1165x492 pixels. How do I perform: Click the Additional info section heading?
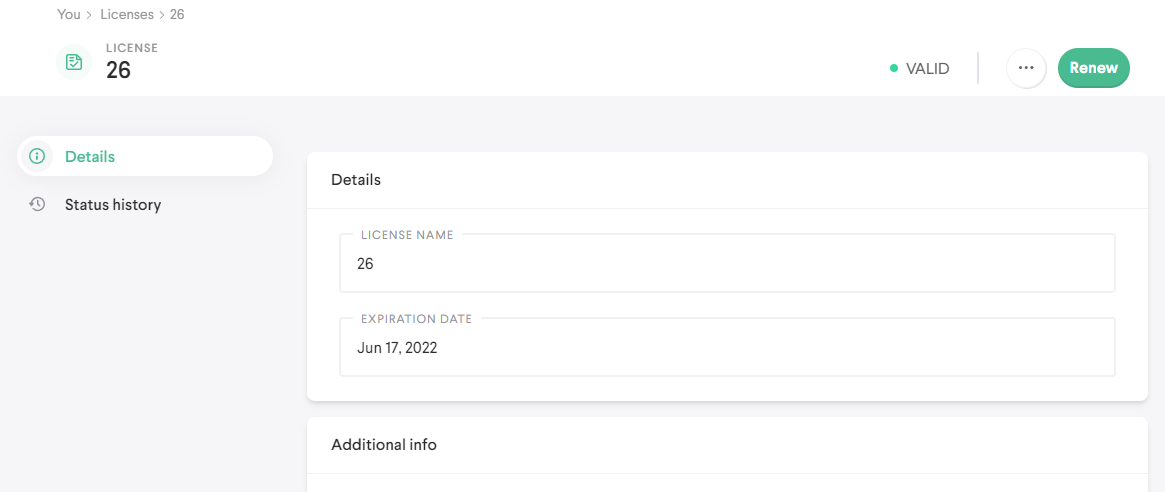pyautogui.click(x=384, y=444)
